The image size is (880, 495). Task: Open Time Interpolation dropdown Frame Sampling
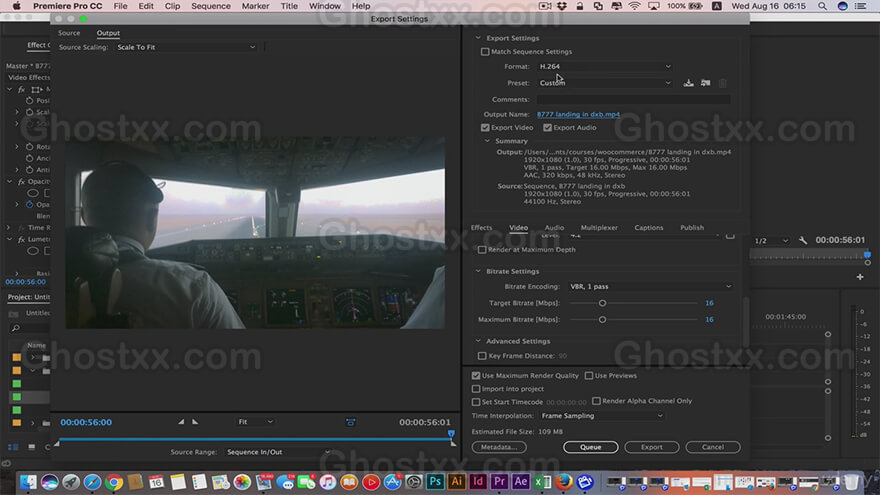point(602,416)
